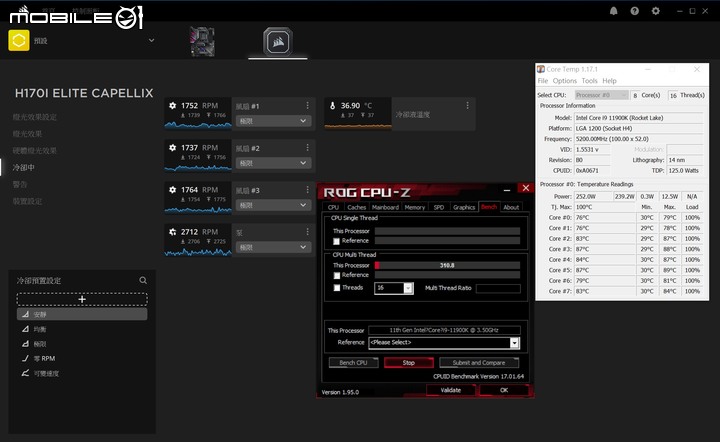Select the last cooling preset in list

click(x=82, y=374)
